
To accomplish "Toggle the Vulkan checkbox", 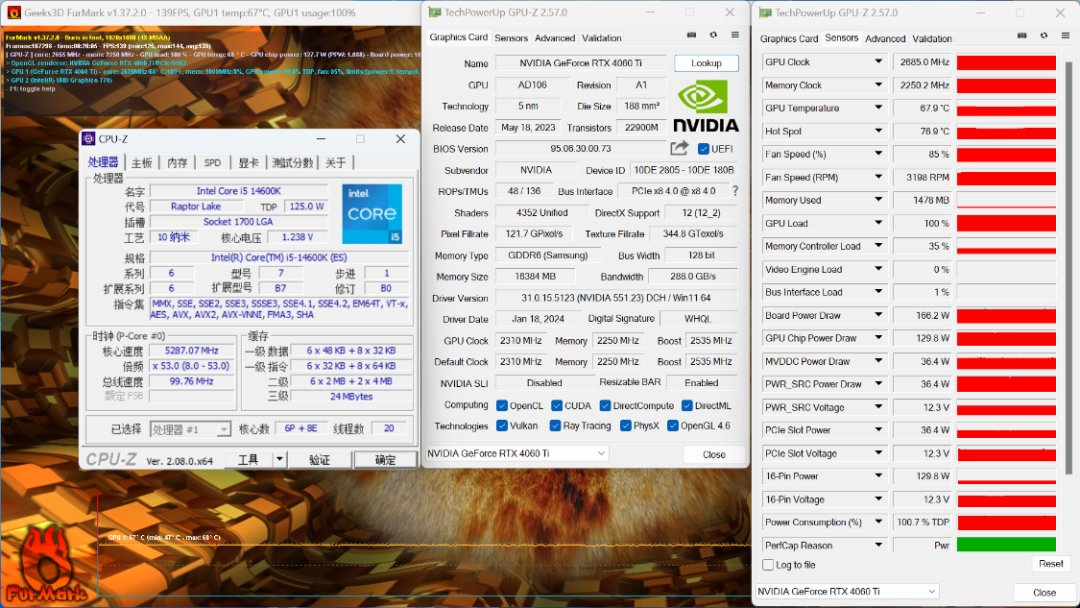I will point(502,426).
